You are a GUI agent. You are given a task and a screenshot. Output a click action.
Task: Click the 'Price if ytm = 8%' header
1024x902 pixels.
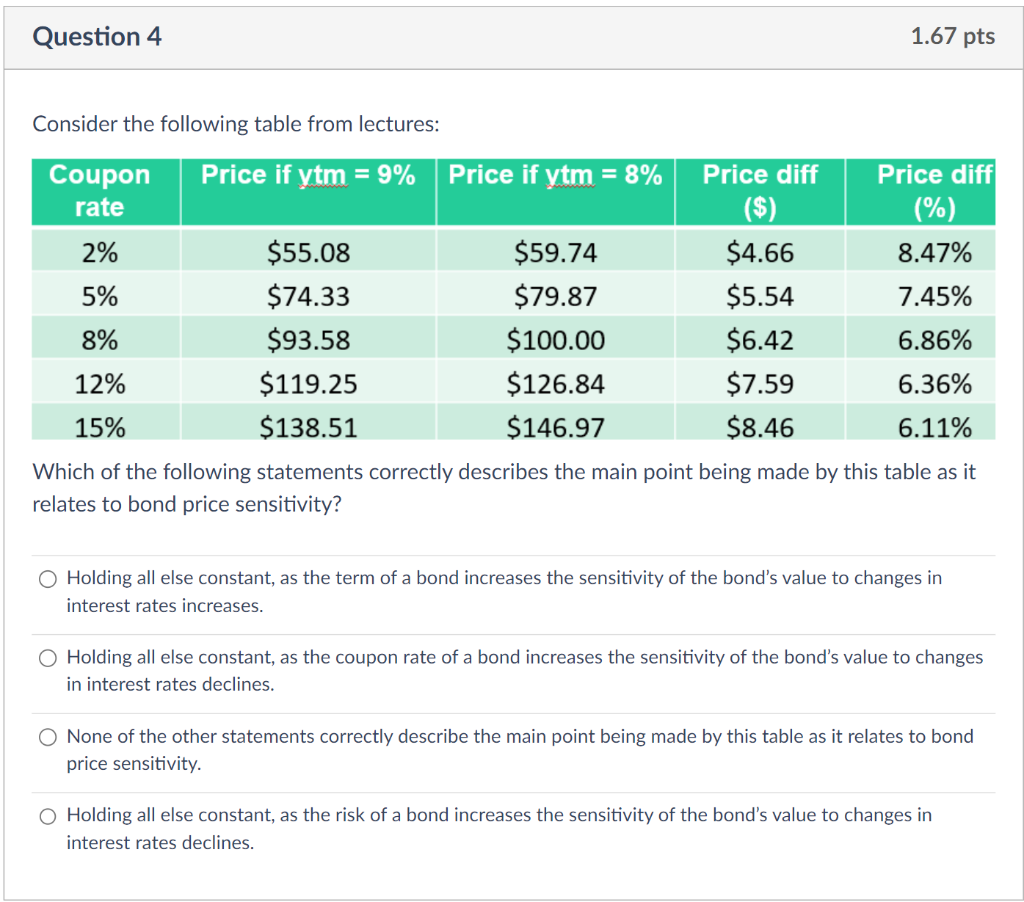click(x=555, y=174)
